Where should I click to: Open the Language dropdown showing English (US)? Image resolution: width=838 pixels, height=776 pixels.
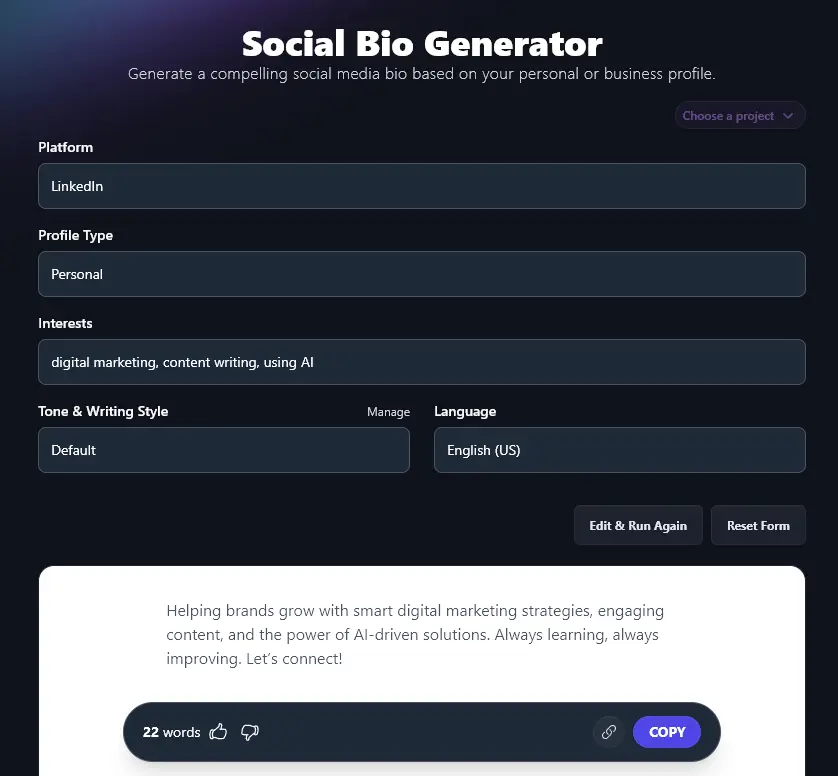point(619,450)
